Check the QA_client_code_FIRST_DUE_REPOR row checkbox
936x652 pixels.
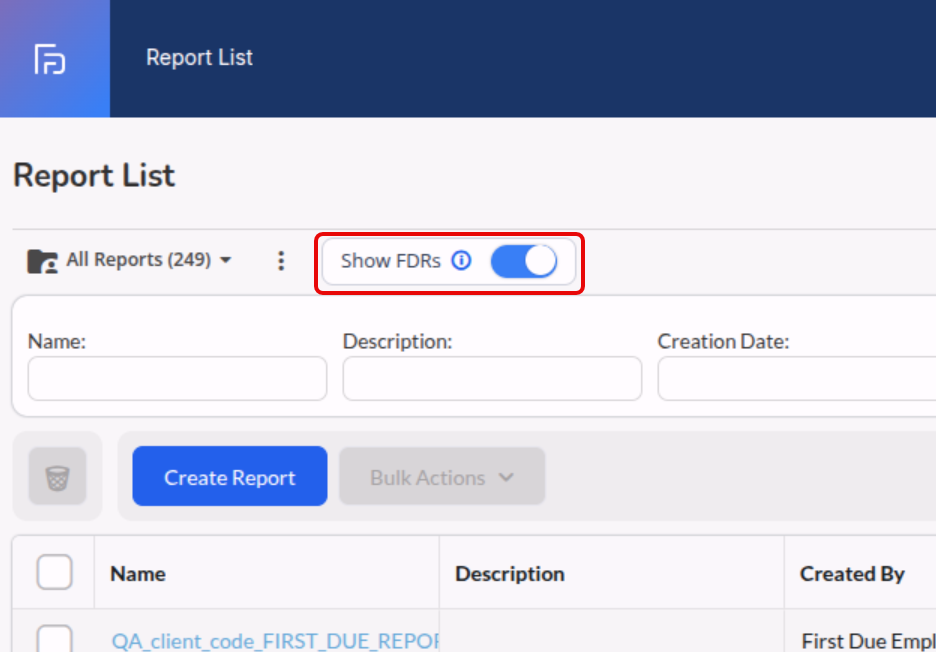point(54,639)
